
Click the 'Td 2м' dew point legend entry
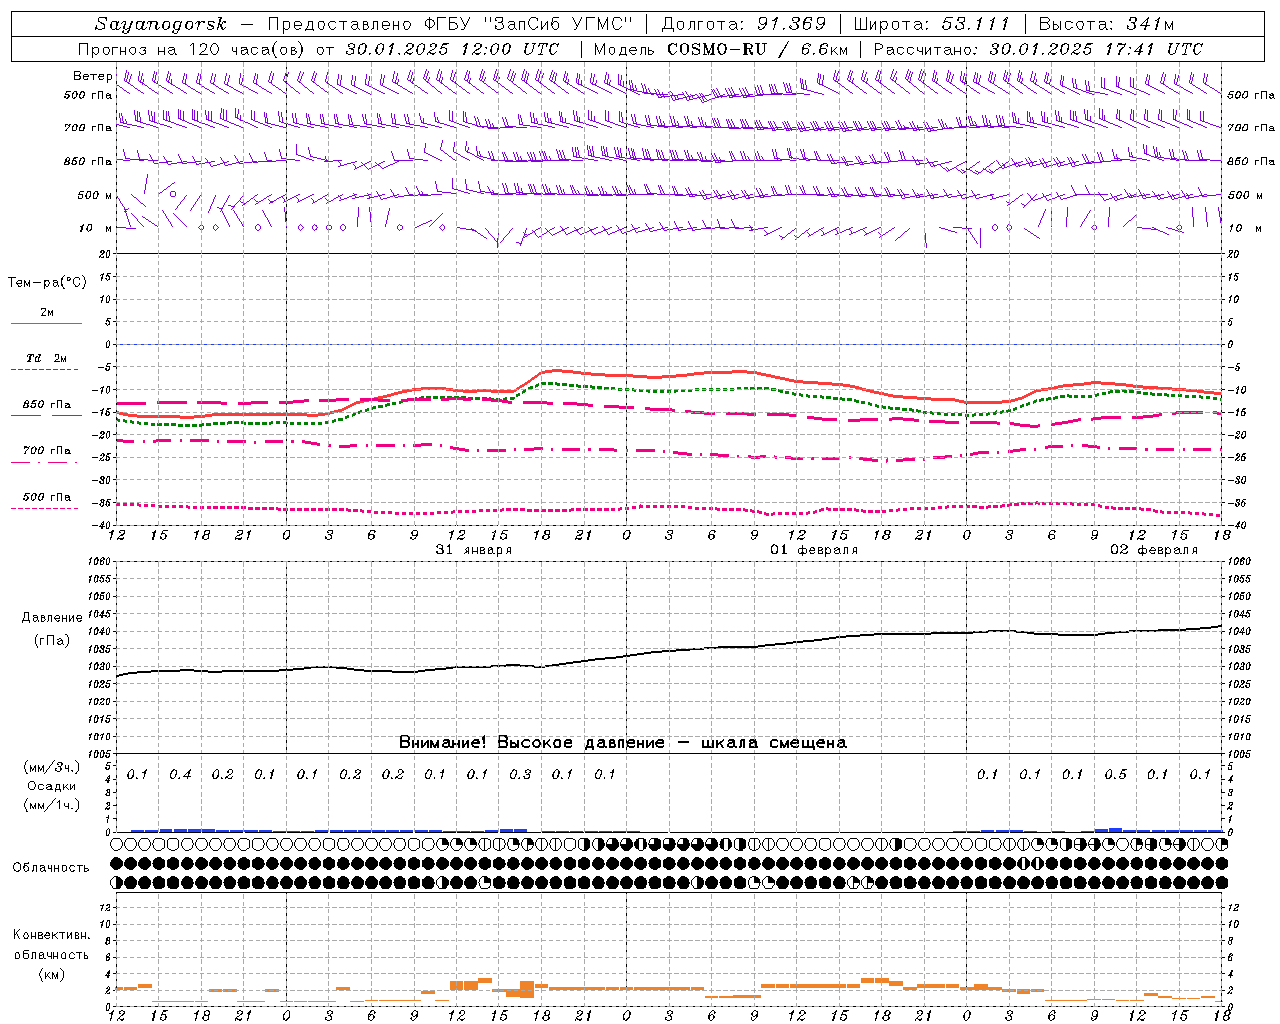pos(47,358)
